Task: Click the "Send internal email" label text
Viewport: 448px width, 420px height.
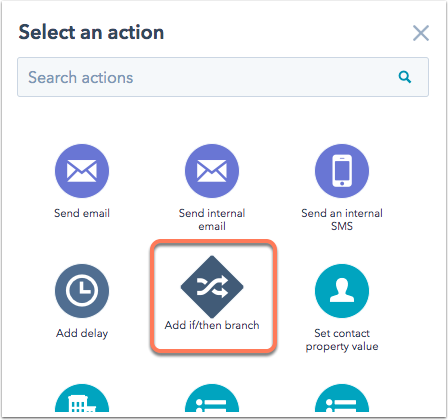Action: click(x=212, y=220)
